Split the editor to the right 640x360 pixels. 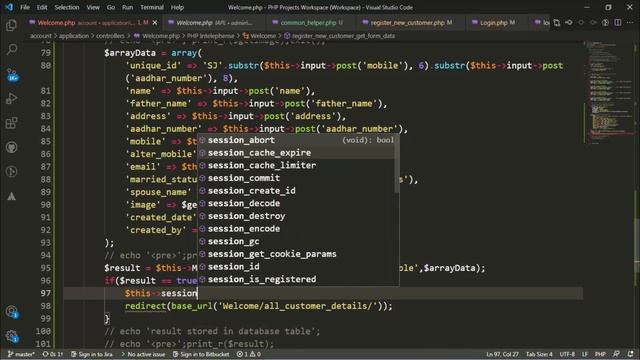click(618, 22)
